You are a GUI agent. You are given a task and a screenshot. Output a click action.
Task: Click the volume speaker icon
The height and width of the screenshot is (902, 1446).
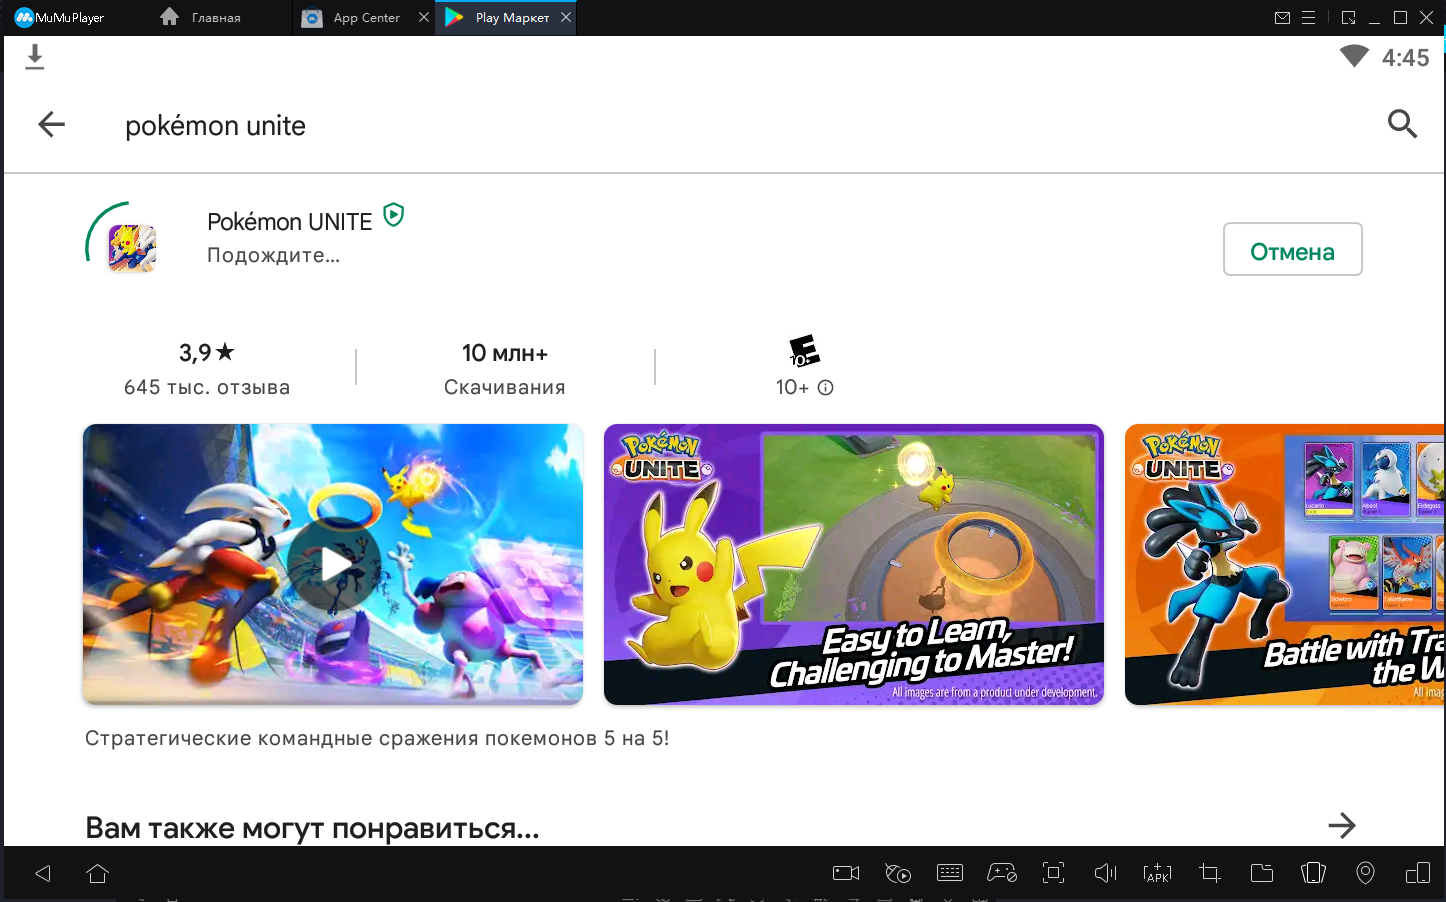click(x=1105, y=873)
